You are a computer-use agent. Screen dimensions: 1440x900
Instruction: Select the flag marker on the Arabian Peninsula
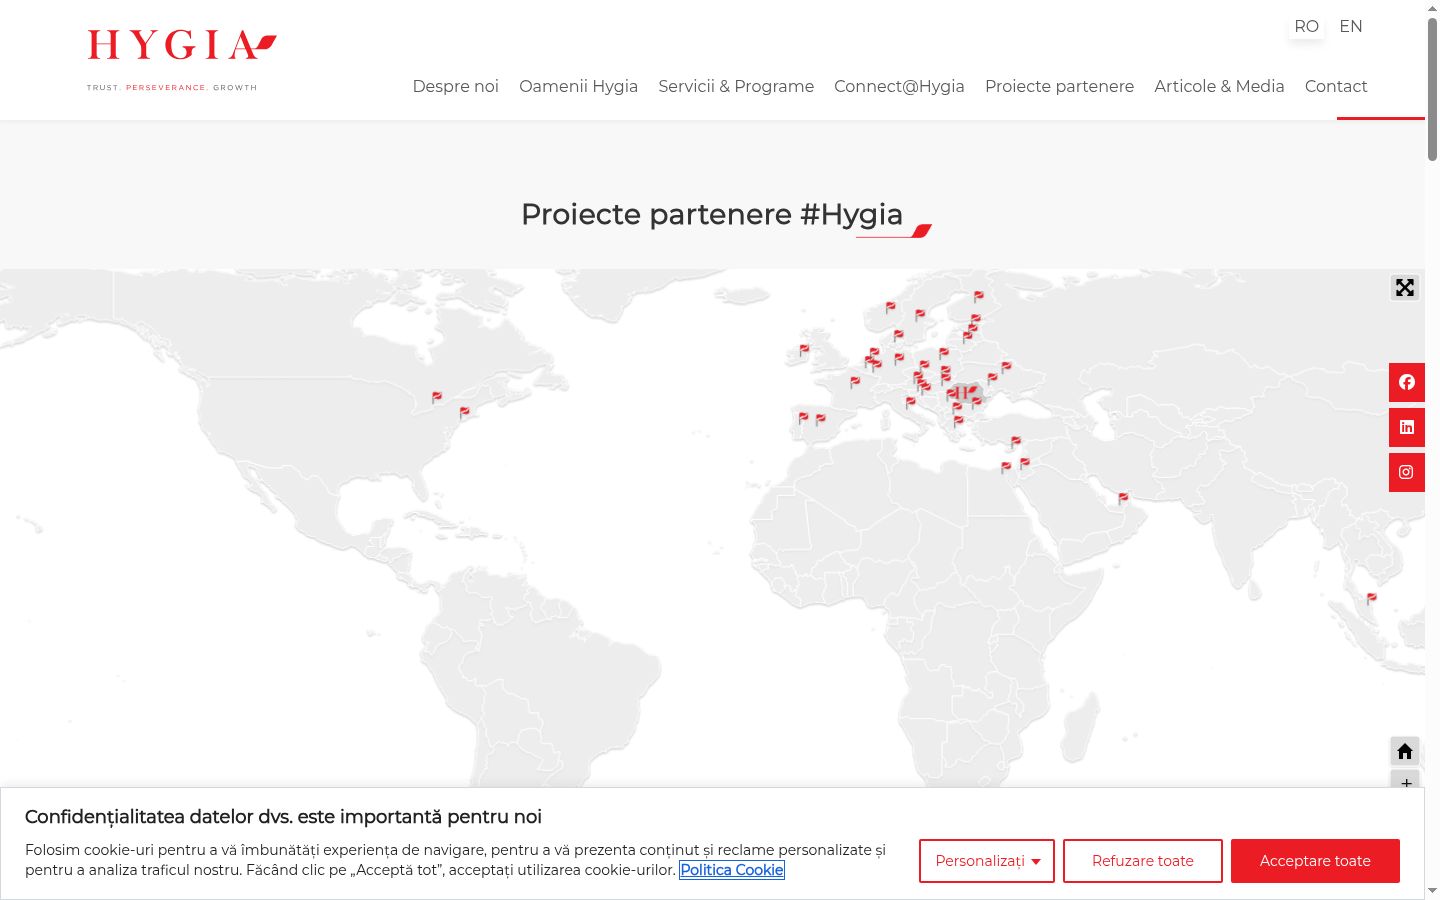point(1123,497)
